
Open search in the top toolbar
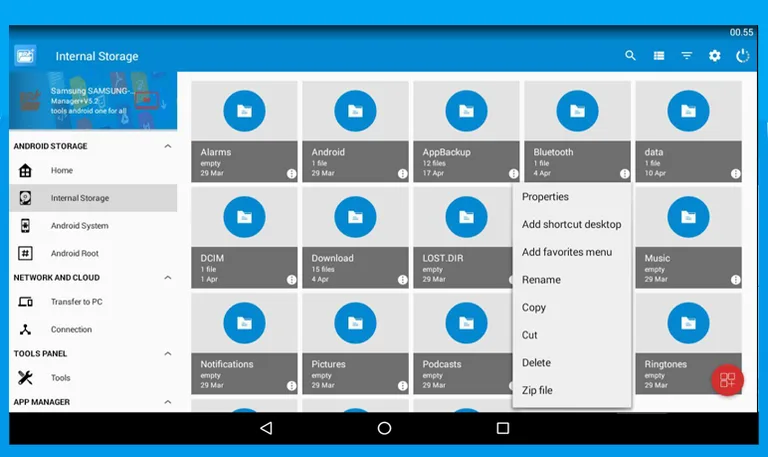pyautogui.click(x=630, y=56)
